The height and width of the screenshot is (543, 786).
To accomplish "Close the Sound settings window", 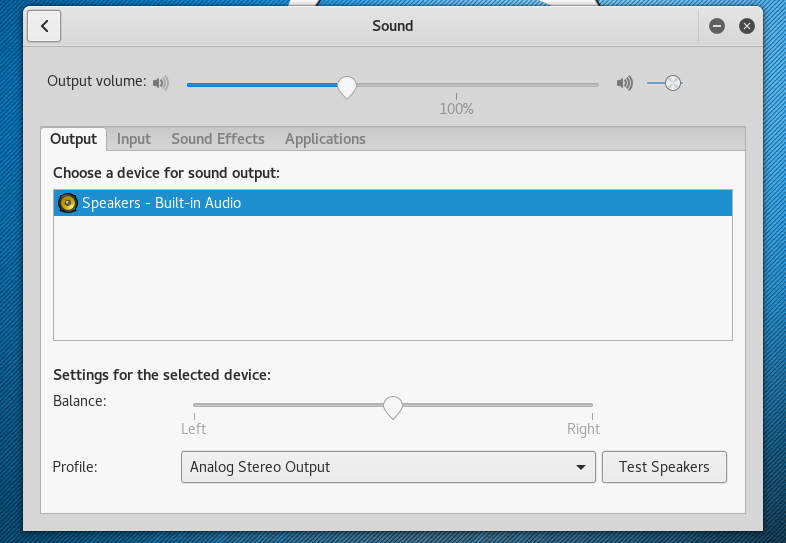I will 746,26.
